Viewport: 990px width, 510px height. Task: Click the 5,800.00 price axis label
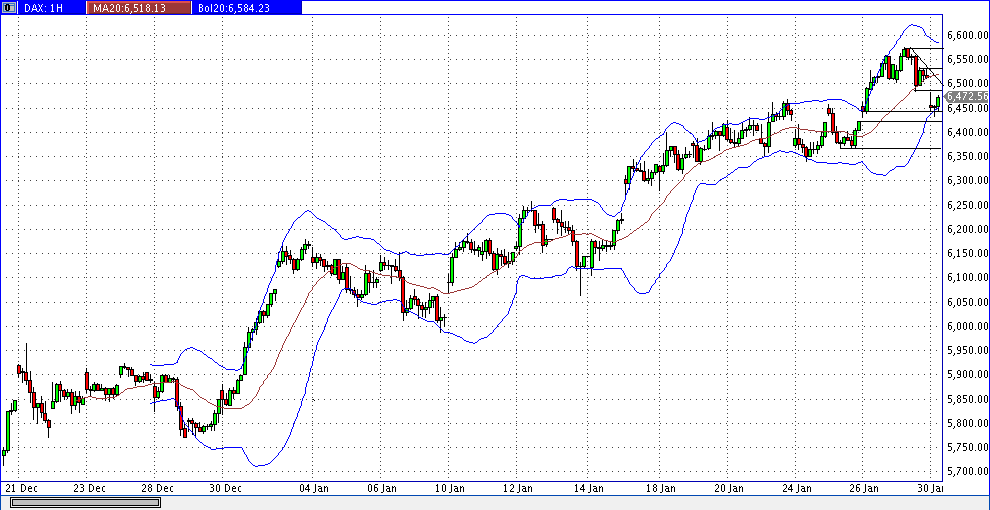pyautogui.click(x=967, y=423)
